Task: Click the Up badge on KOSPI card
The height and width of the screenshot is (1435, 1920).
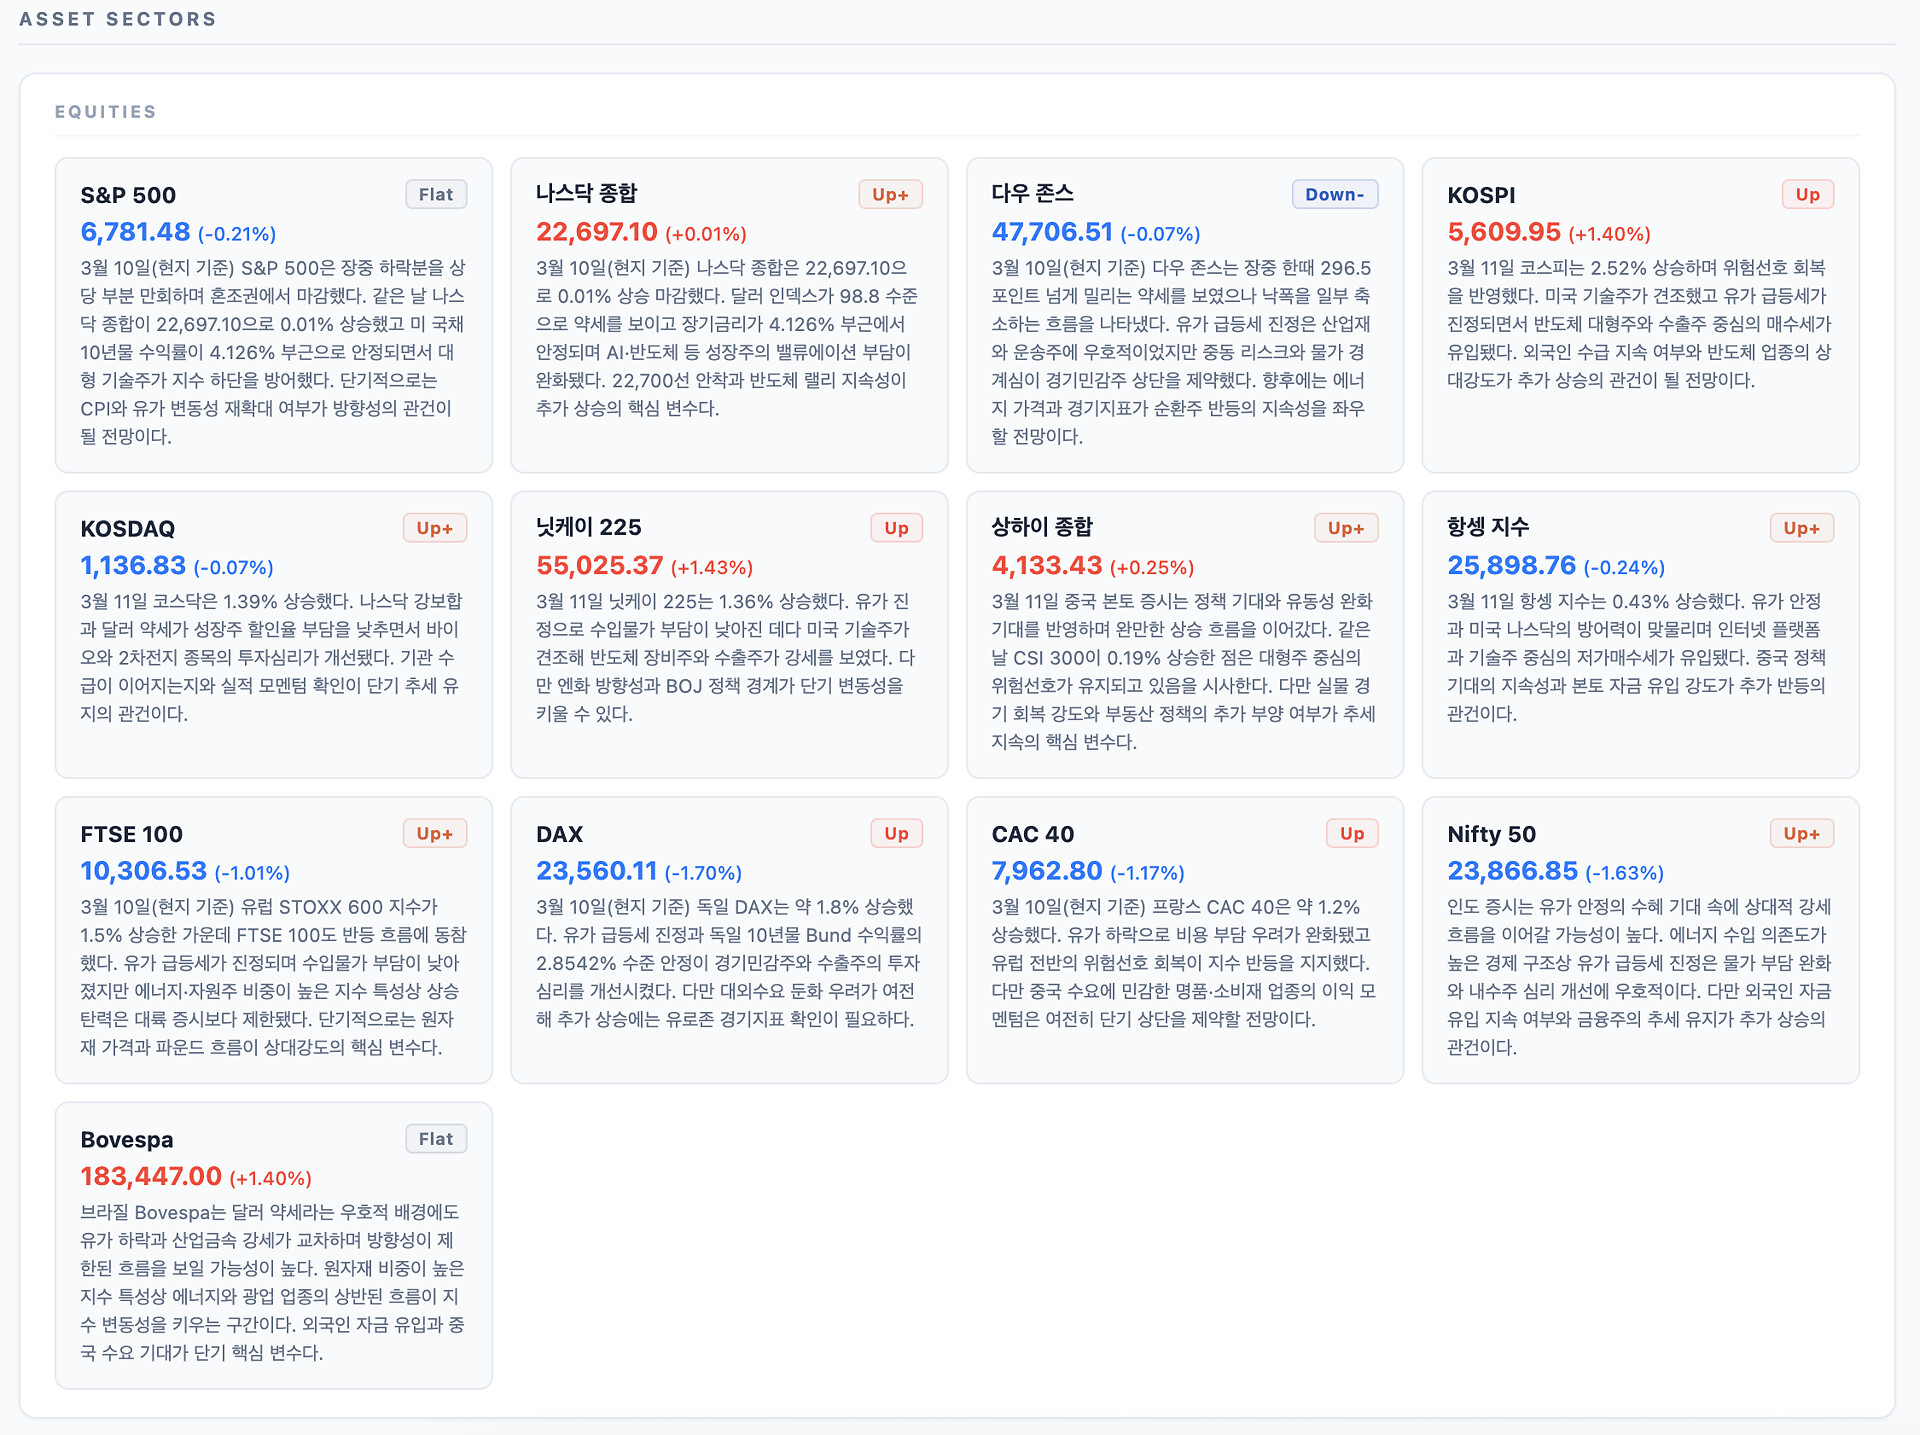Action: [1807, 194]
